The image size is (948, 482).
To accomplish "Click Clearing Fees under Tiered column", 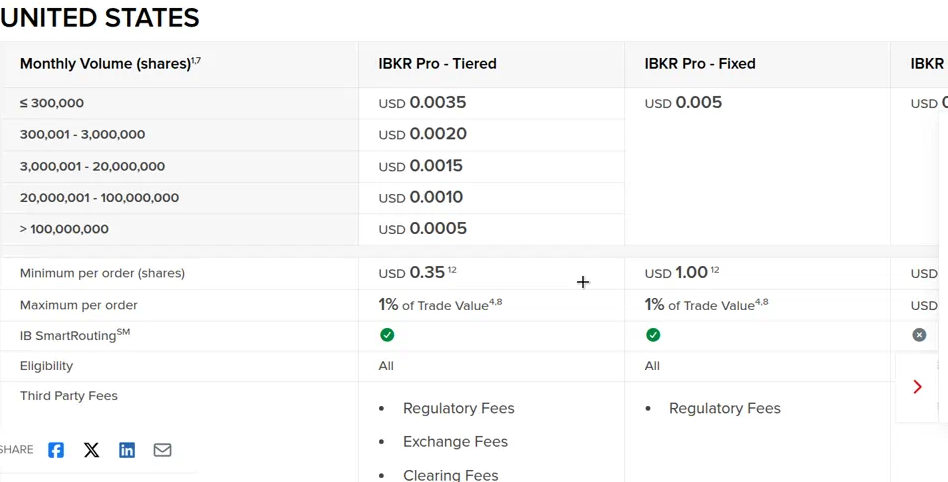I will coord(450,475).
